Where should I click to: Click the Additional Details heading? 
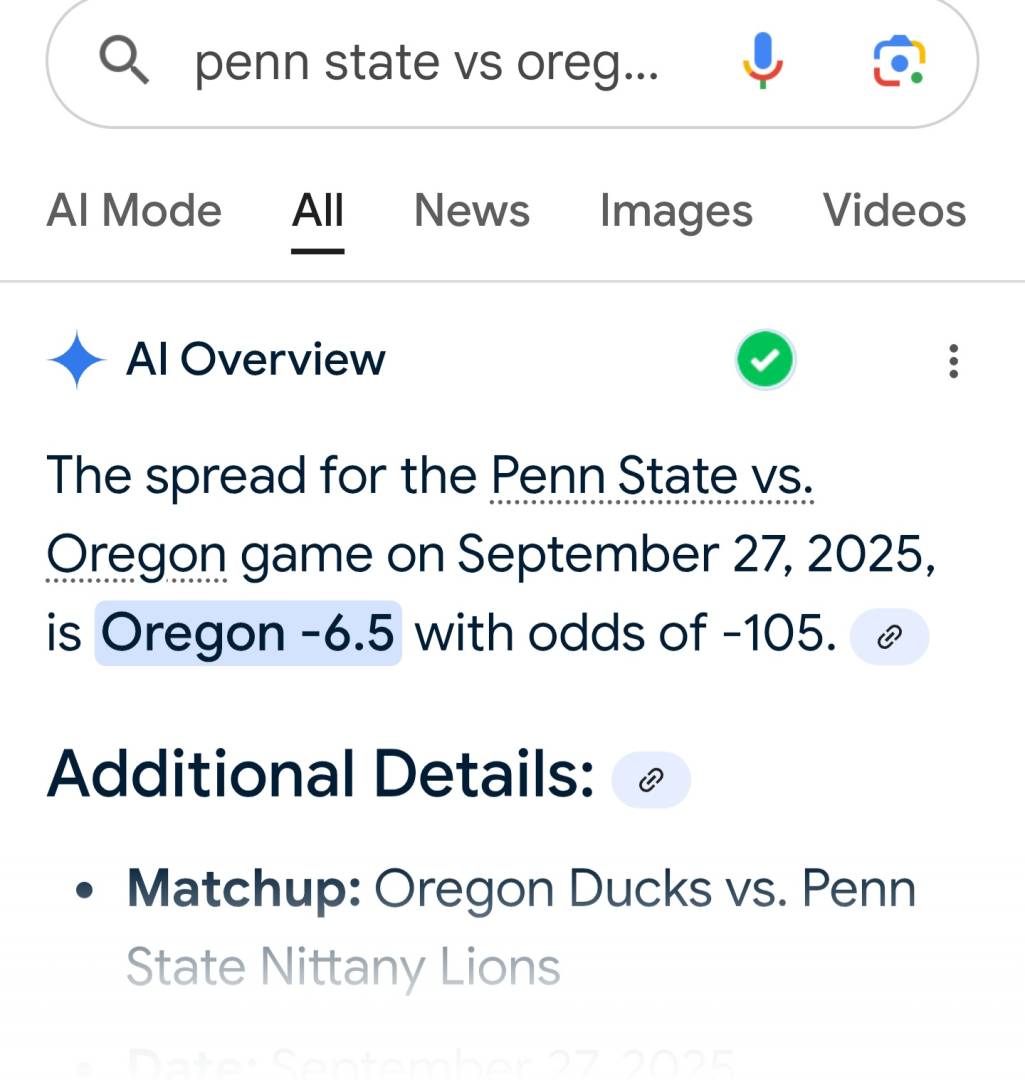click(320, 775)
